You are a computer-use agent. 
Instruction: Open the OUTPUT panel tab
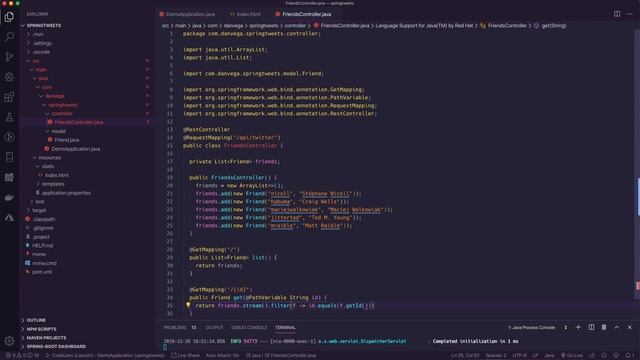(214, 327)
